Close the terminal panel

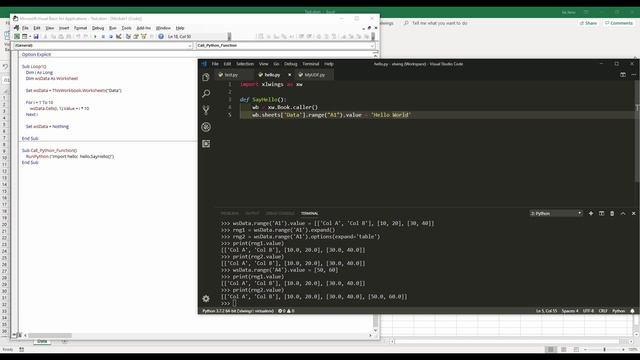[x=633, y=213]
